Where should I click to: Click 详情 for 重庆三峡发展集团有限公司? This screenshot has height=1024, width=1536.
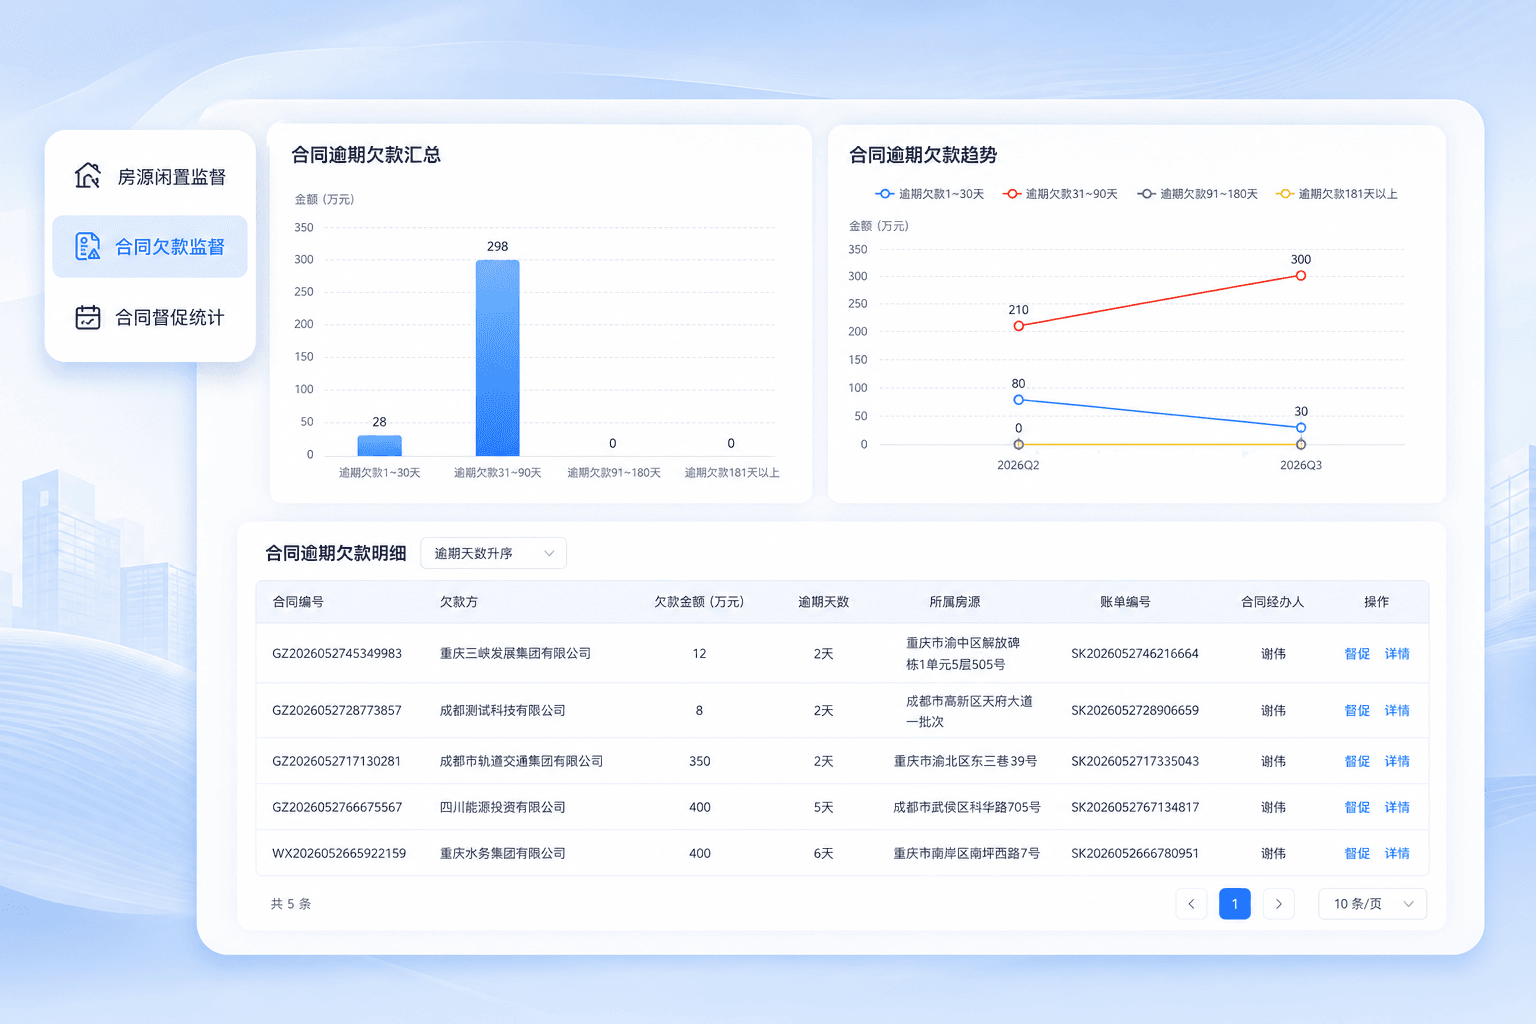tap(1397, 654)
